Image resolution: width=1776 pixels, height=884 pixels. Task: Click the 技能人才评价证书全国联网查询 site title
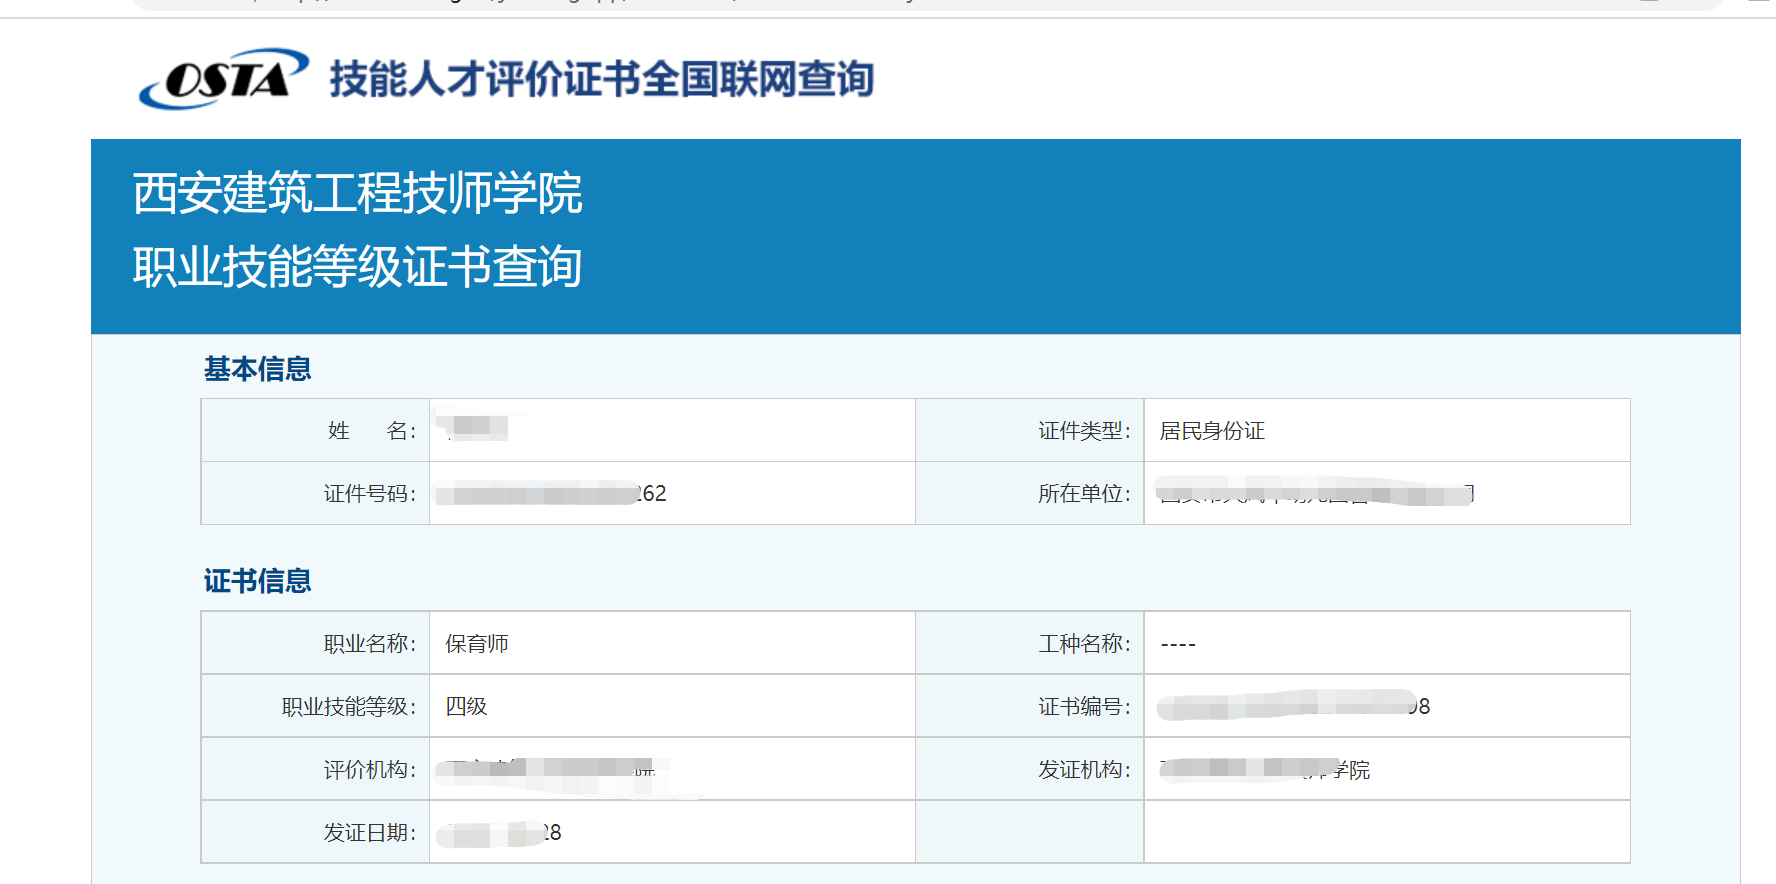pos(601,79)
